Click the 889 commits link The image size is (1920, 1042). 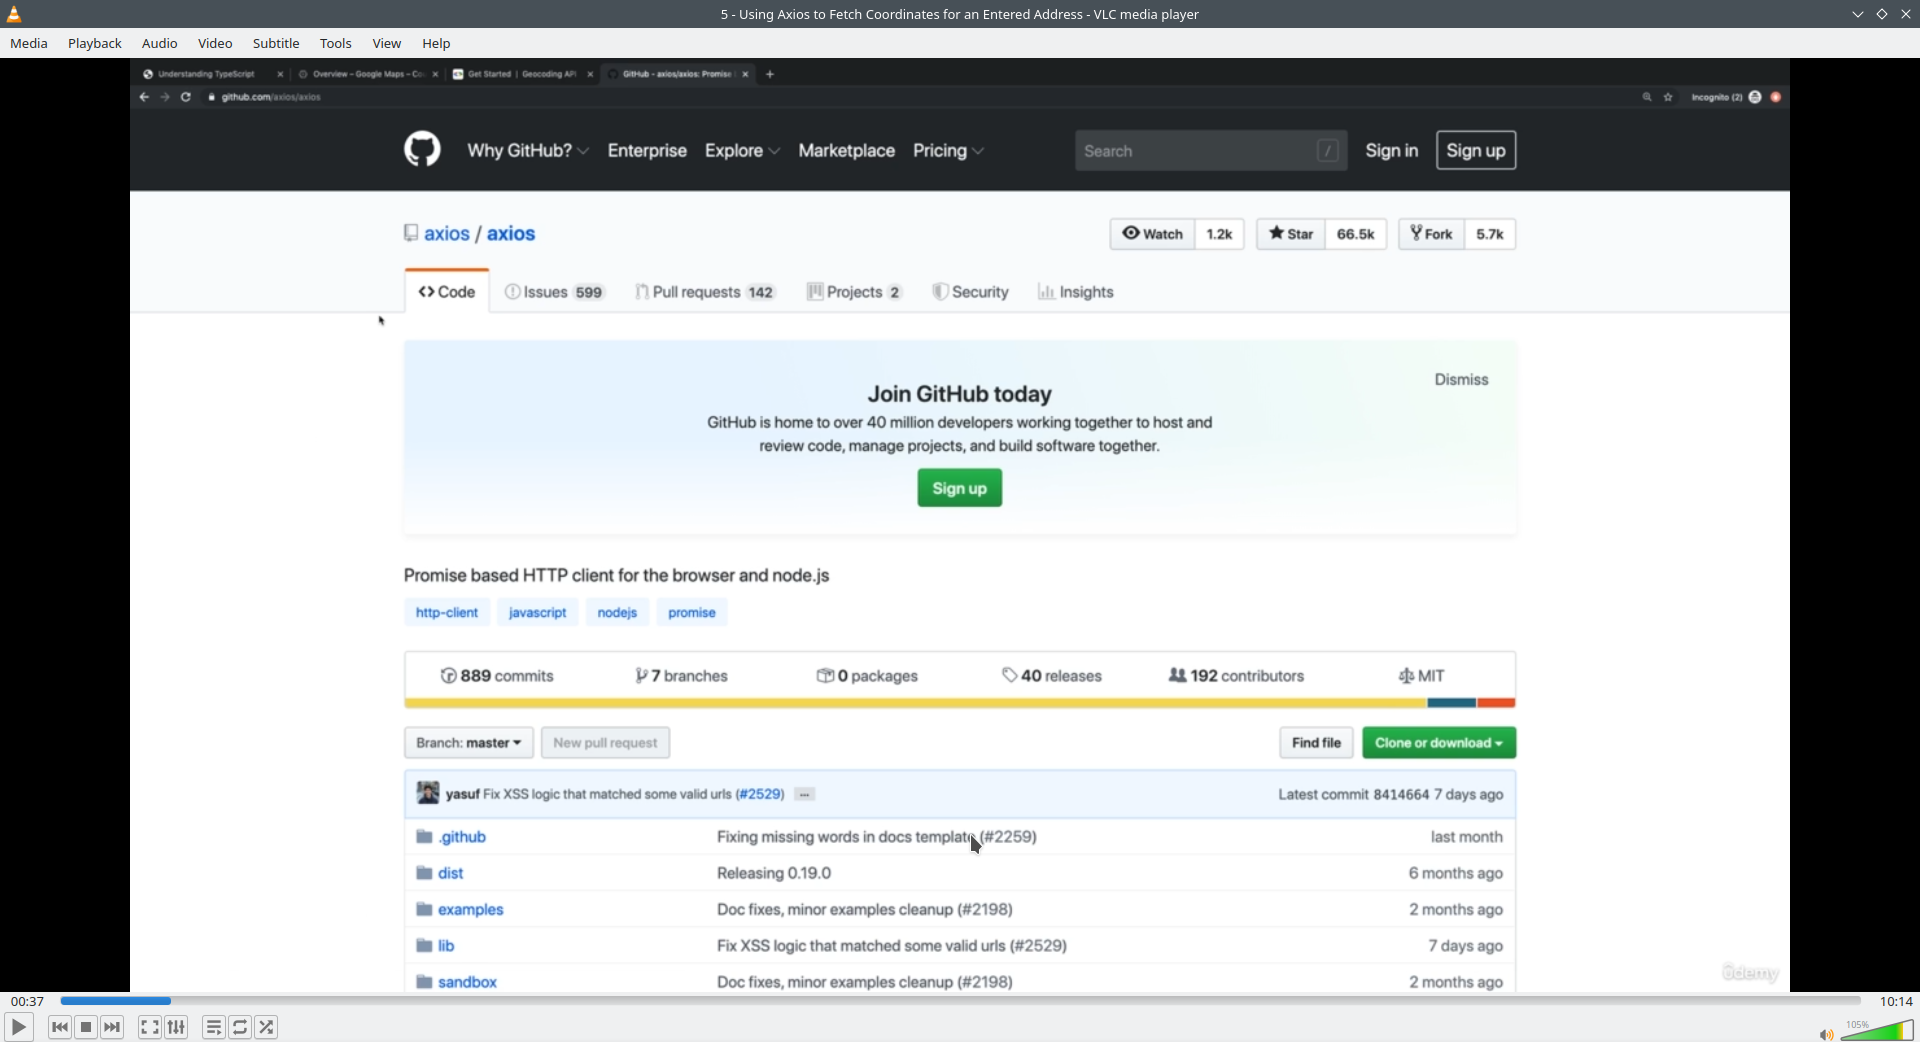(x=497, y=676)
